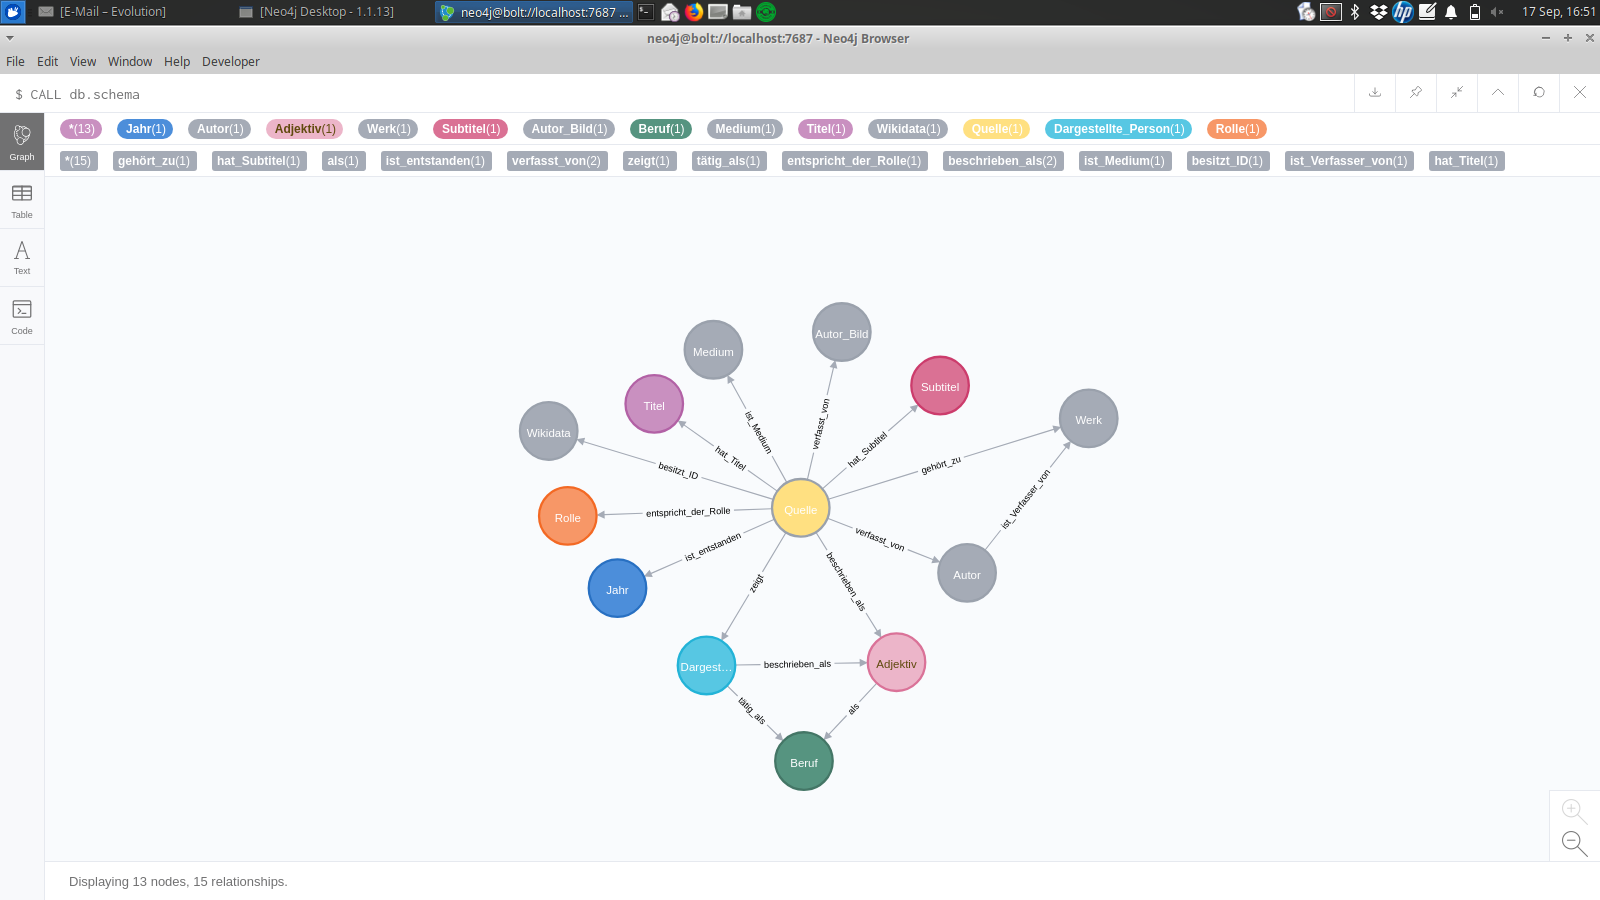
Task: Pin the result frame
Action: pos(1416,92)
